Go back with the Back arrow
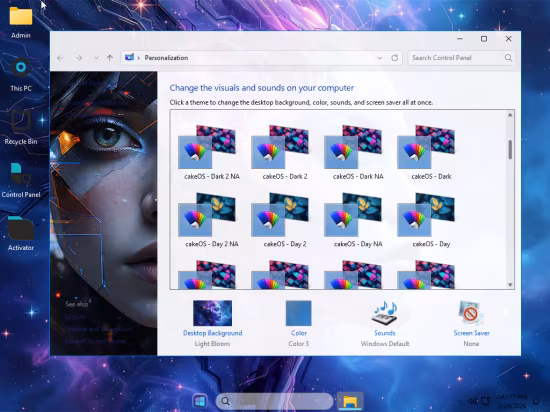Image resolution: width=550 pixels, height=412 pixels. (x=60, y=58)
